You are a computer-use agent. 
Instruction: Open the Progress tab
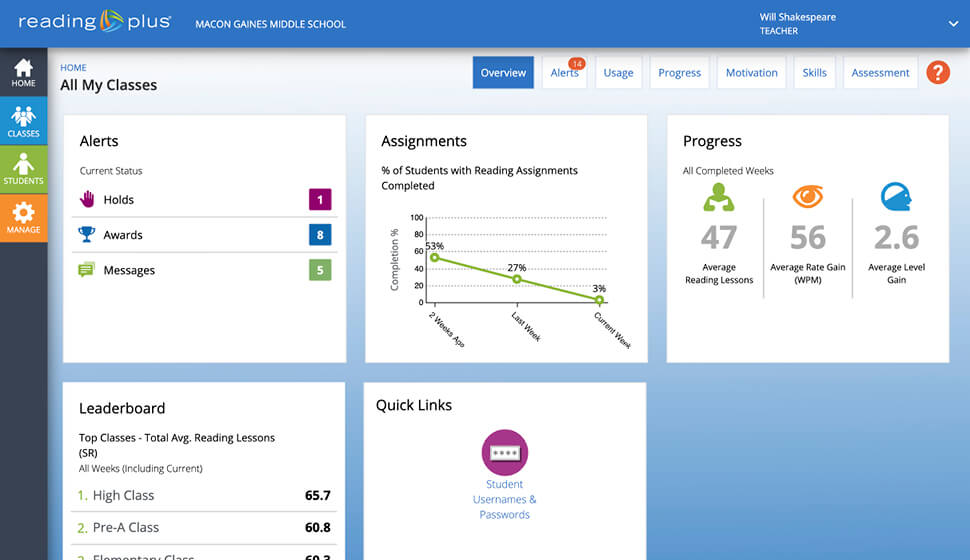coord(679,73)
